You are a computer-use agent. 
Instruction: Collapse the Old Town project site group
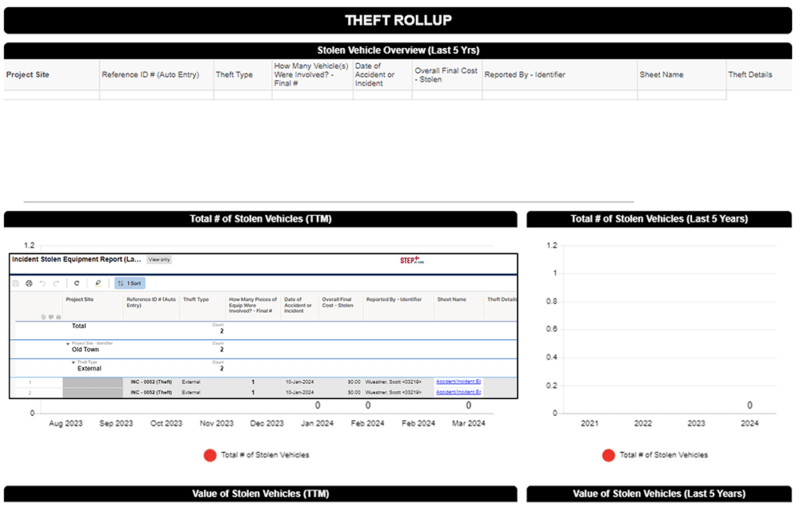(x=69, y=344)
